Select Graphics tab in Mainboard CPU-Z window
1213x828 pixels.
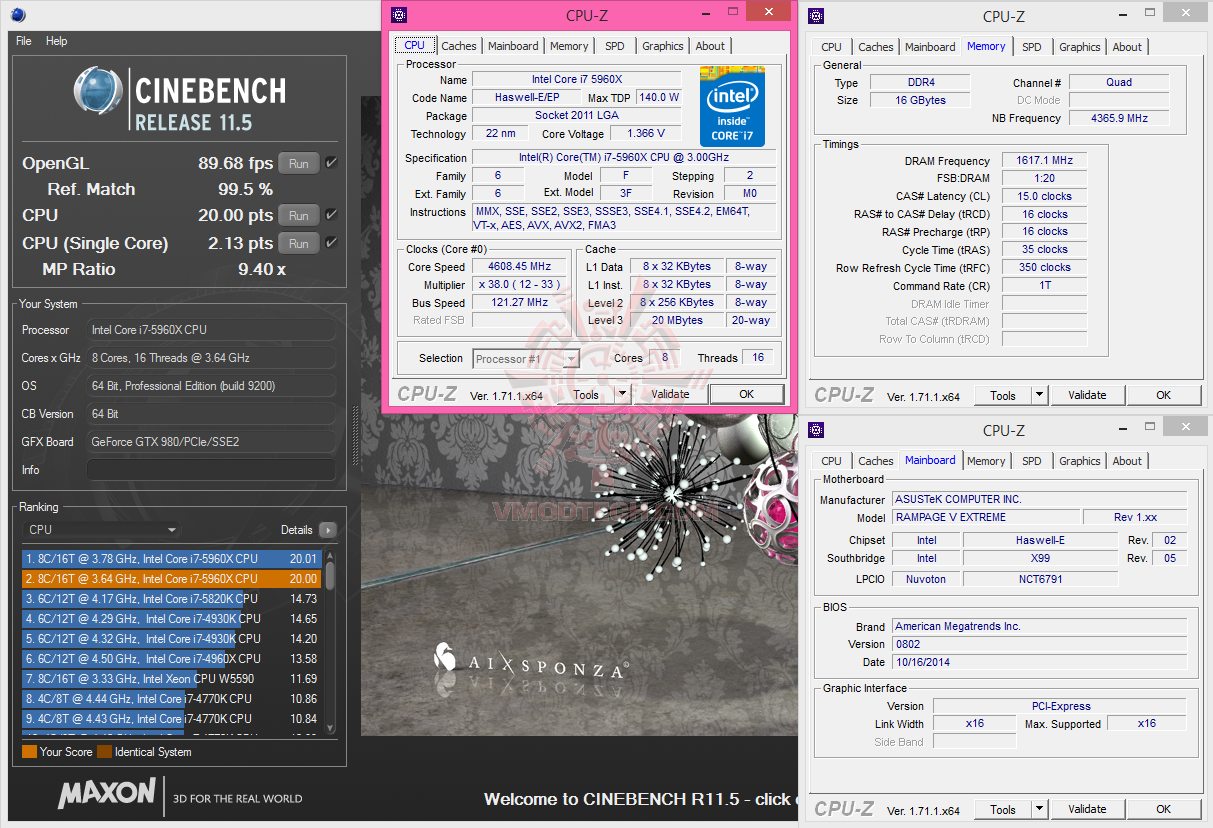[x=1080, y=461]
